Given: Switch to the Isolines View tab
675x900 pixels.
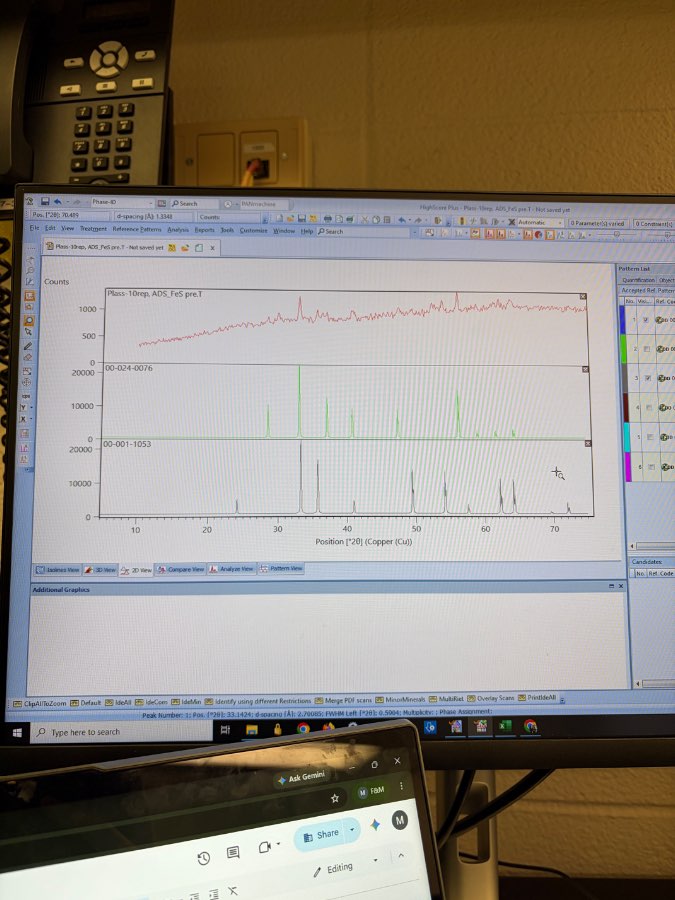Looking at the screenshot, I should [57, 570].
